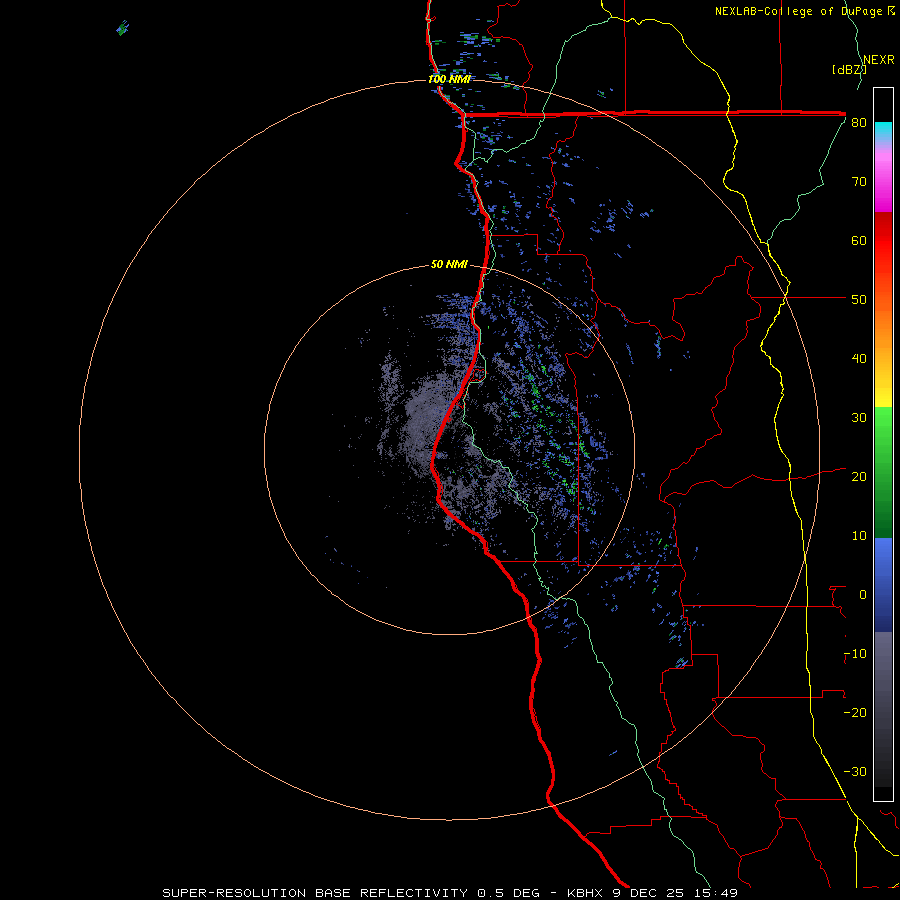Screen dimensions: 900x900
Task: Click the 10 value on the dBZ scale
Action: point(859,536)
